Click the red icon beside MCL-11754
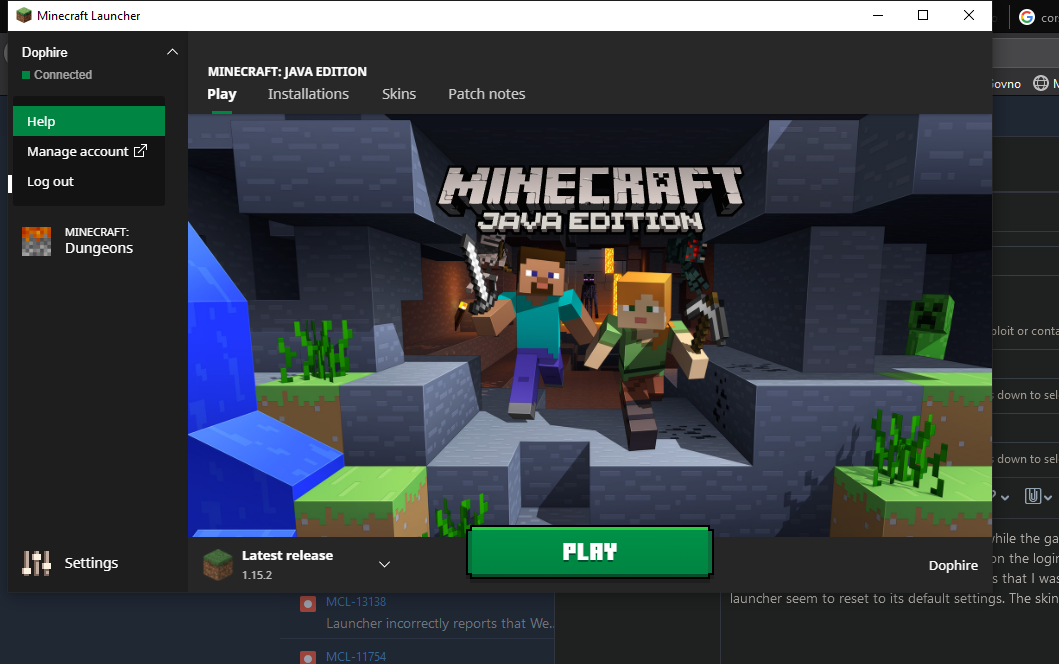The image size is (1059, 664). click(x=308, y=657)
